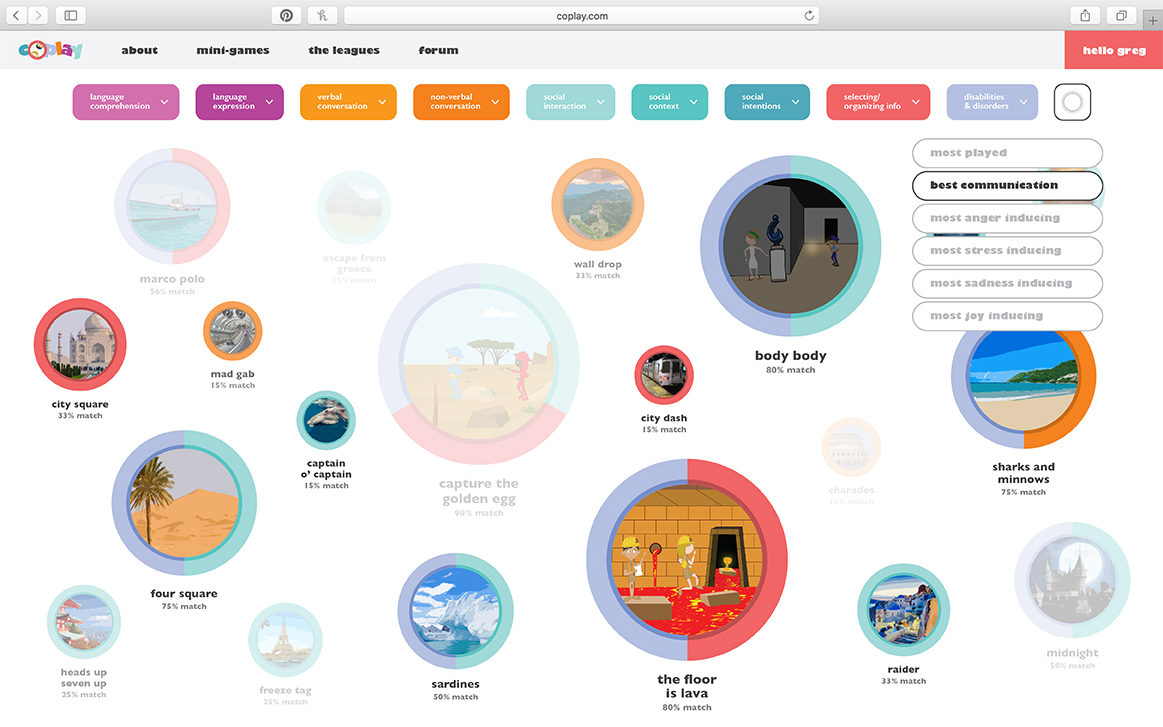The image size is (1163, 727).
Task: Toggle the Safari sidebar button
Action: (x=70, y=15)
